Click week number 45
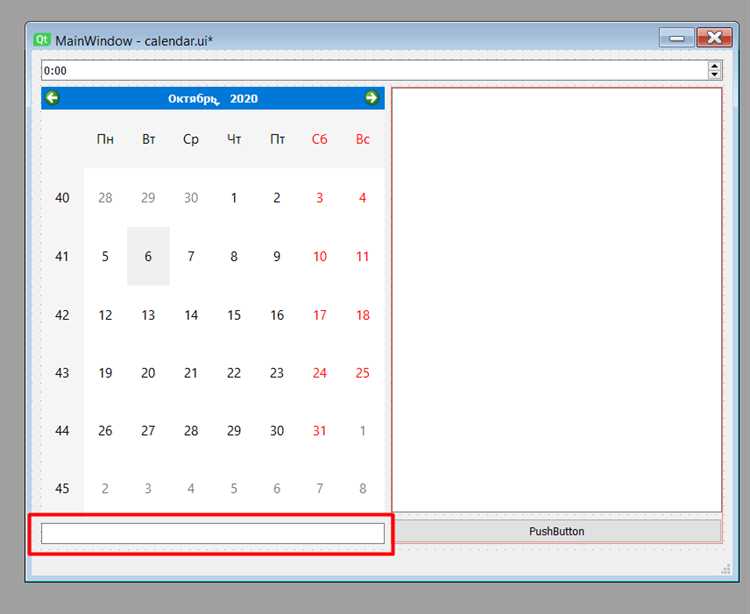This screenshot has height=614, width=750. tap(62, 488)
